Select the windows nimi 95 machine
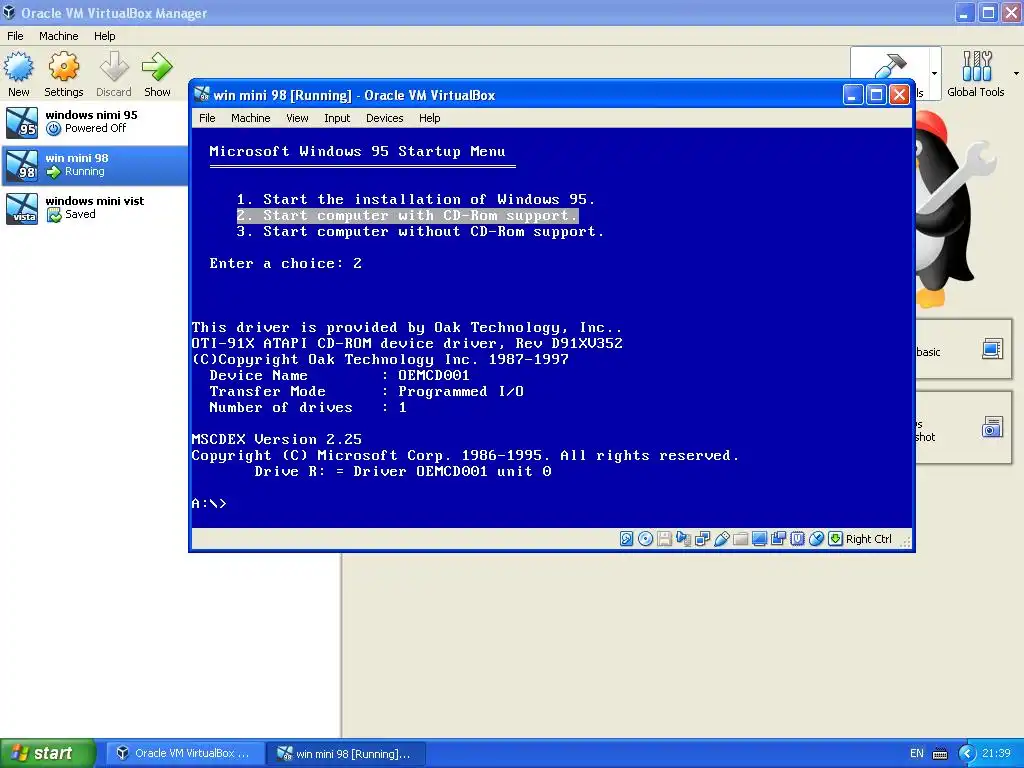Image resolution: width=1024 pixels, height=768 pixels. click(x=94, y=122)
